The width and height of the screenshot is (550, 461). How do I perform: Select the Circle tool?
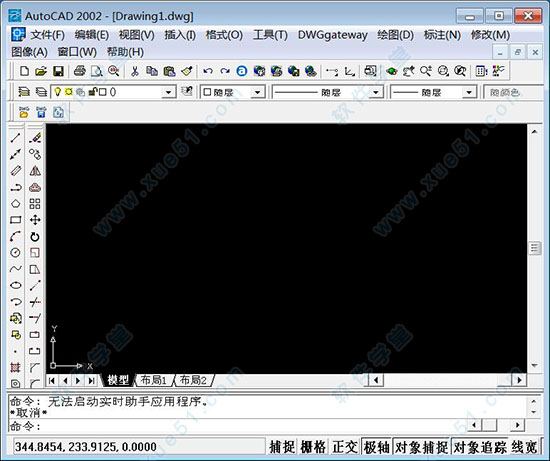(x=15, y=253)
